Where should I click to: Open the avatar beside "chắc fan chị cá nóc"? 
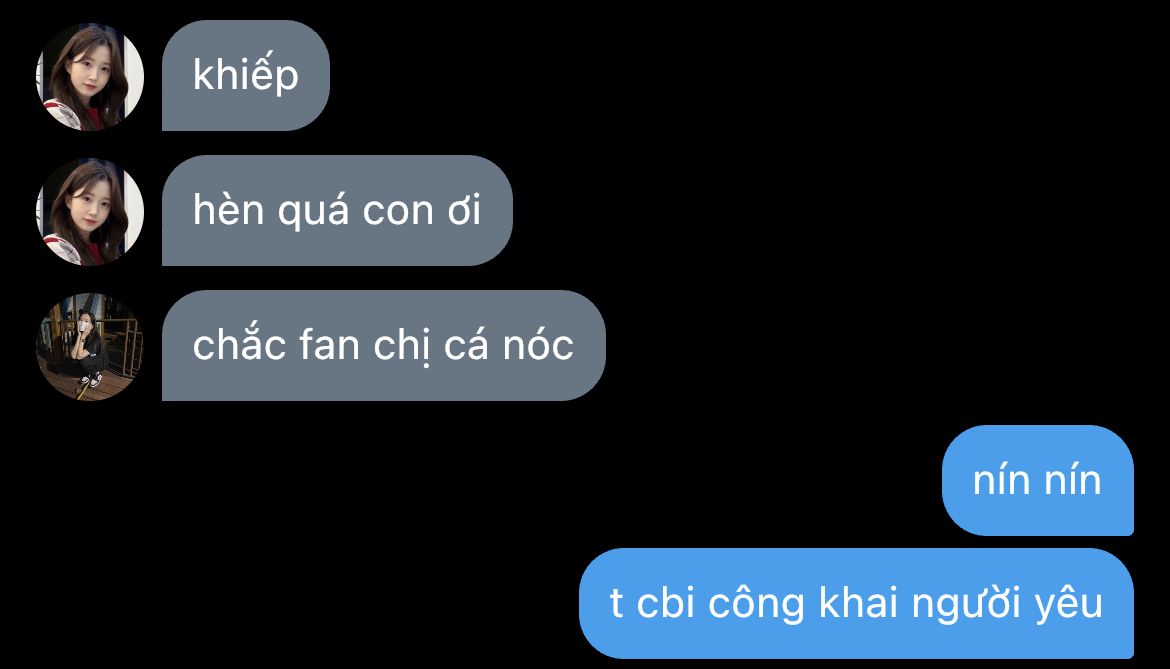90,347
